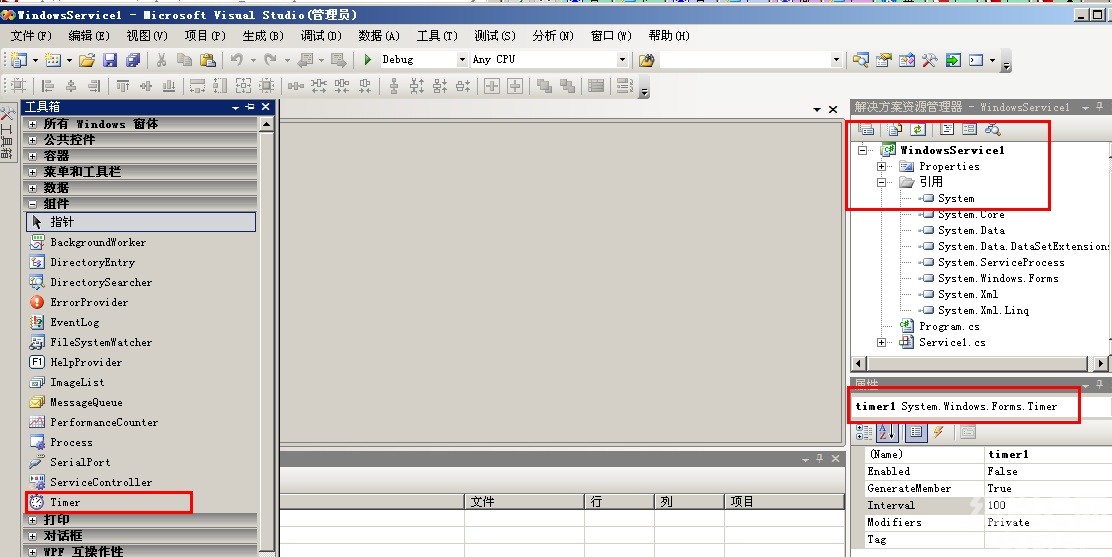Click the Copy icon in toolbar
This screenshot has width=1112, height=557.
(184, 60)
